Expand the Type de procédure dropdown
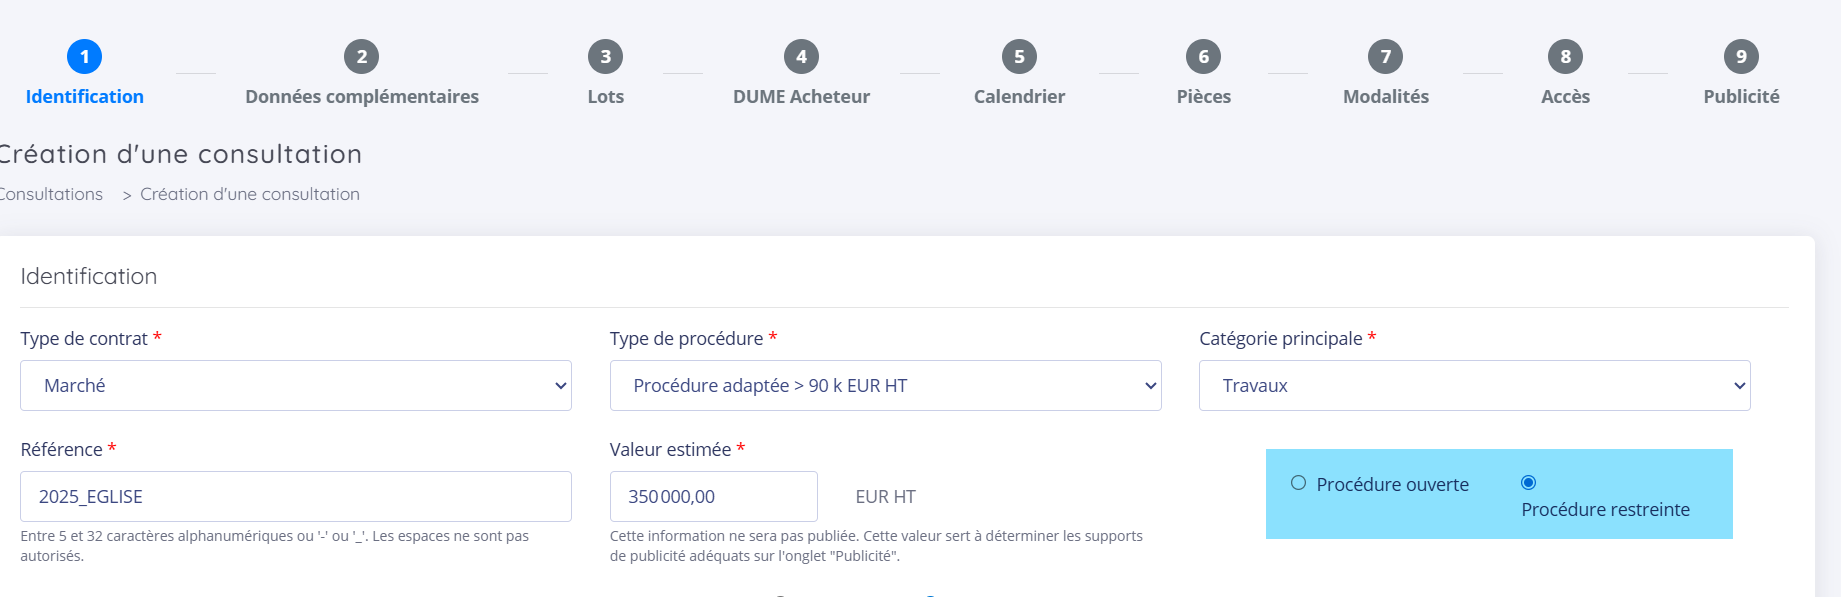 tap(885, 386)
